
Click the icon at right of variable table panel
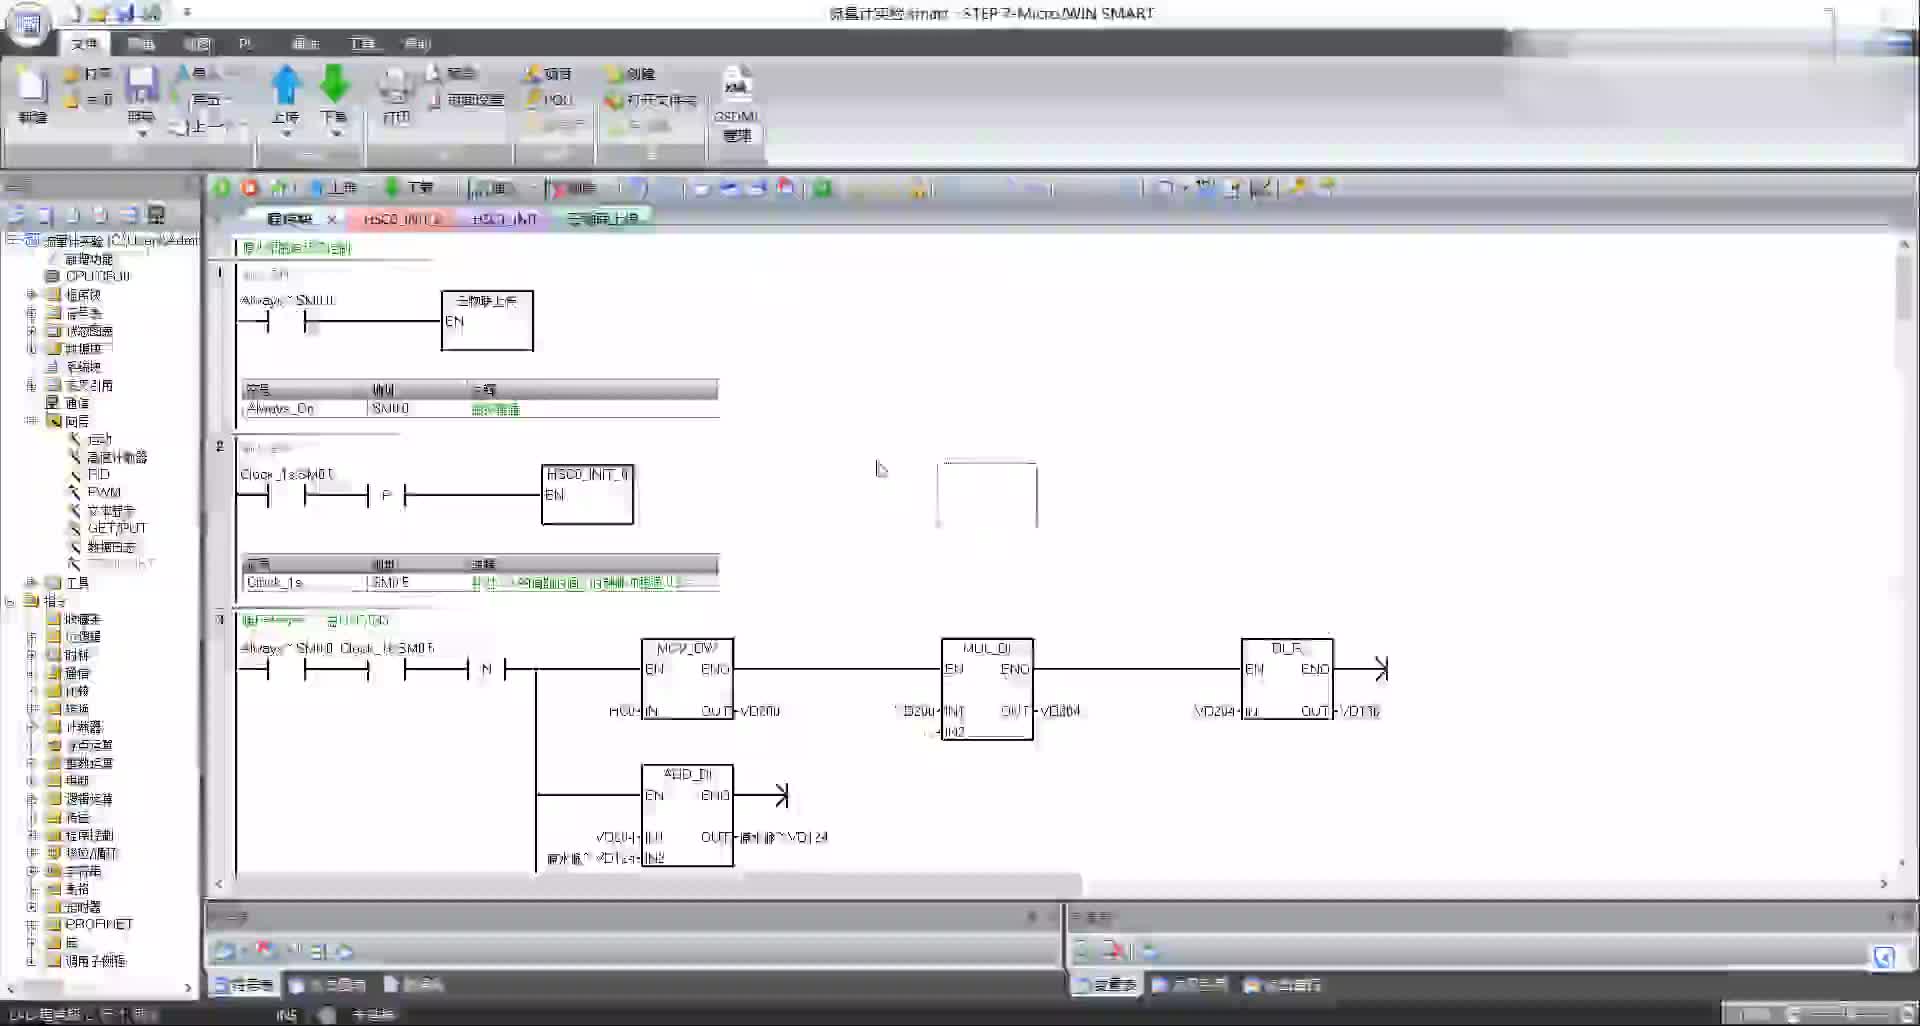(x=1884, y=957)
